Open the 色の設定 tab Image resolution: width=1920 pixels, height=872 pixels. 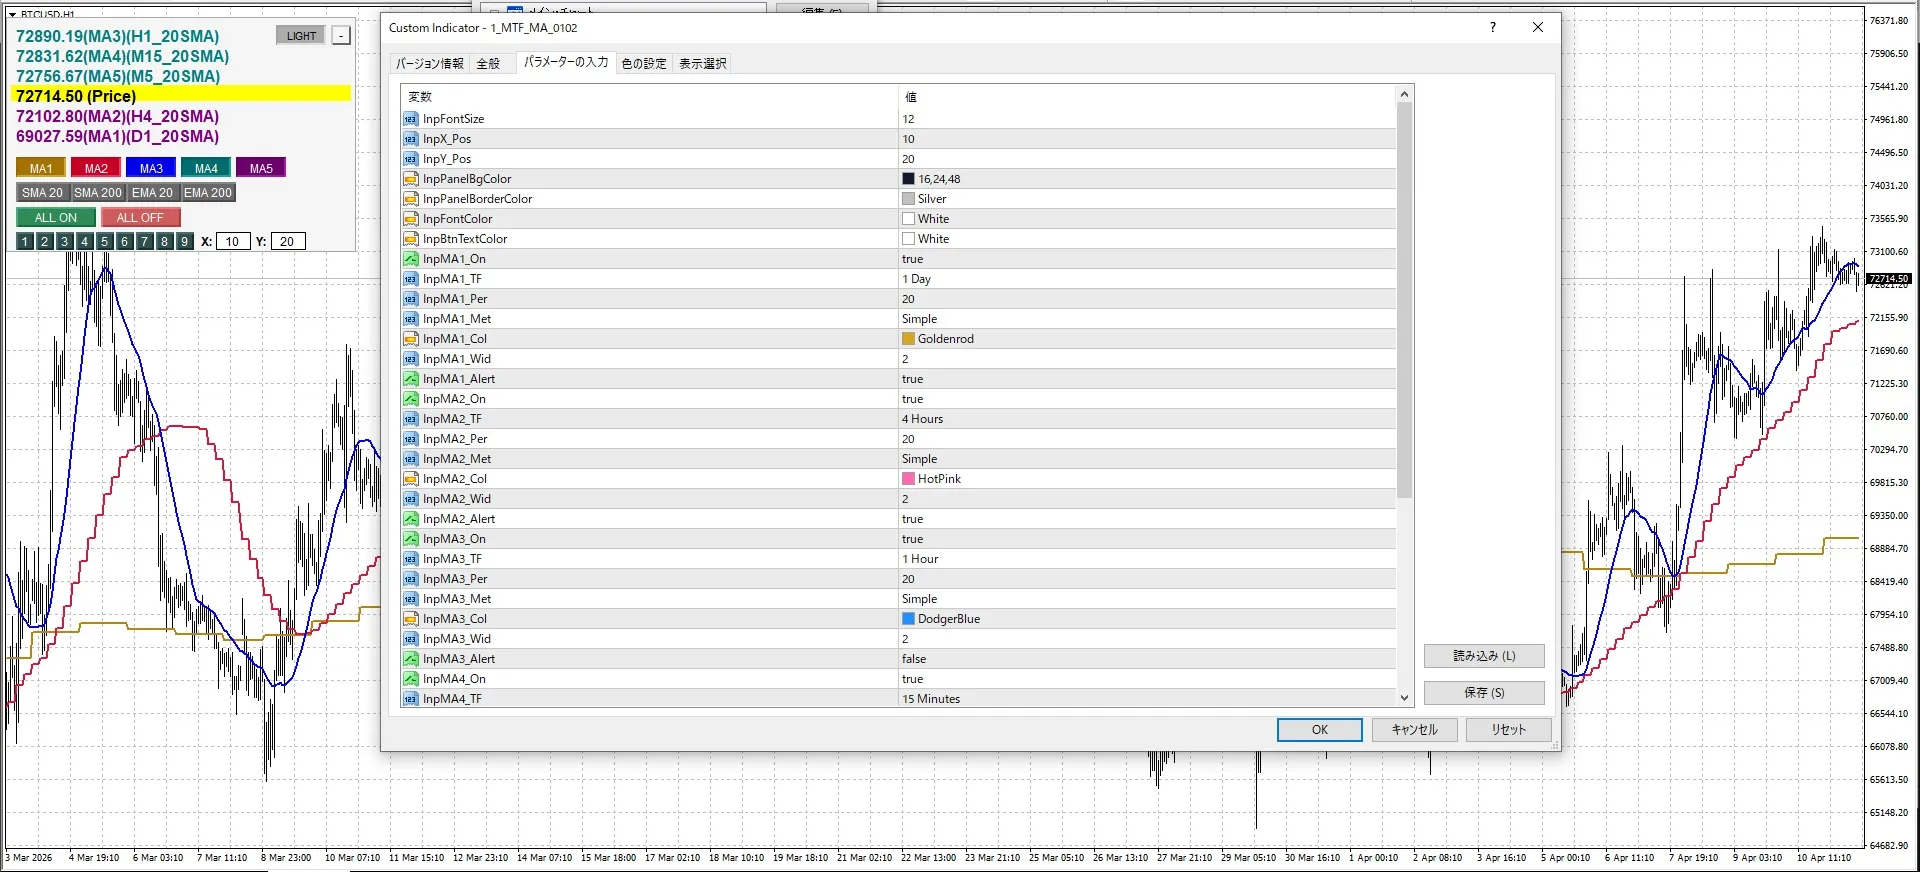pyautogui.click(x=644, y=64)
